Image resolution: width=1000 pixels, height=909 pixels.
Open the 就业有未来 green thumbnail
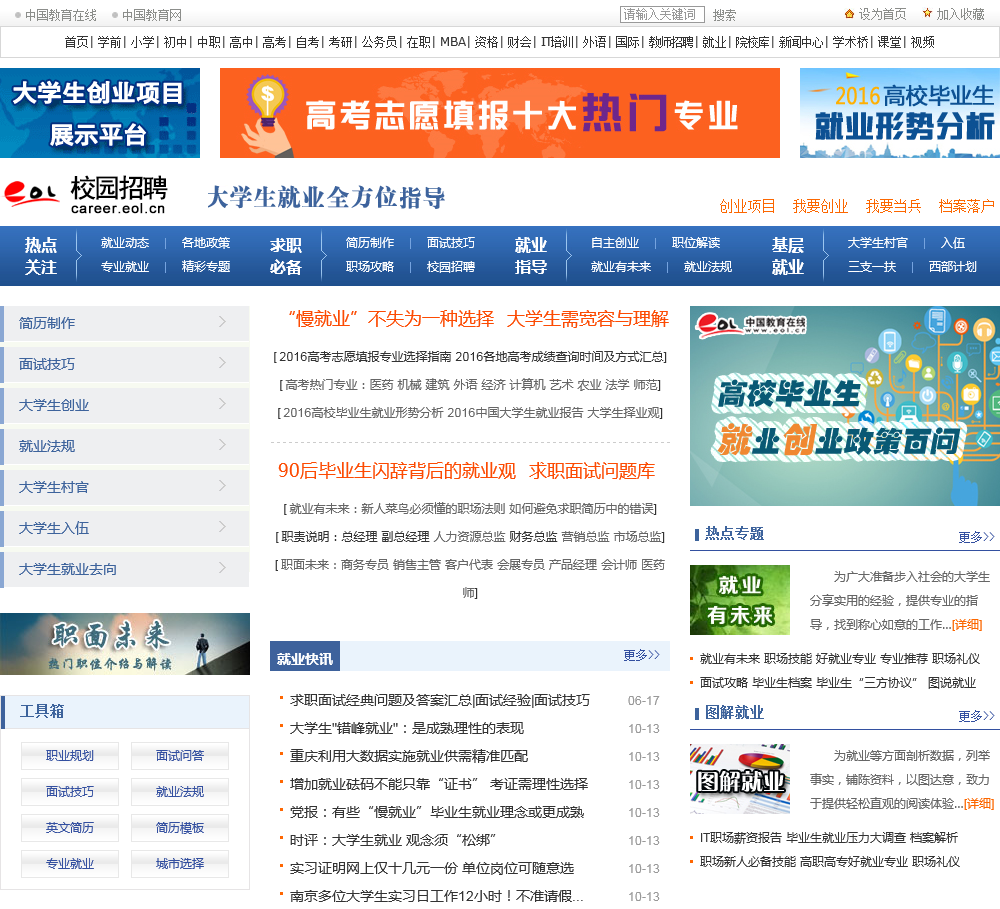click(740, 600)
